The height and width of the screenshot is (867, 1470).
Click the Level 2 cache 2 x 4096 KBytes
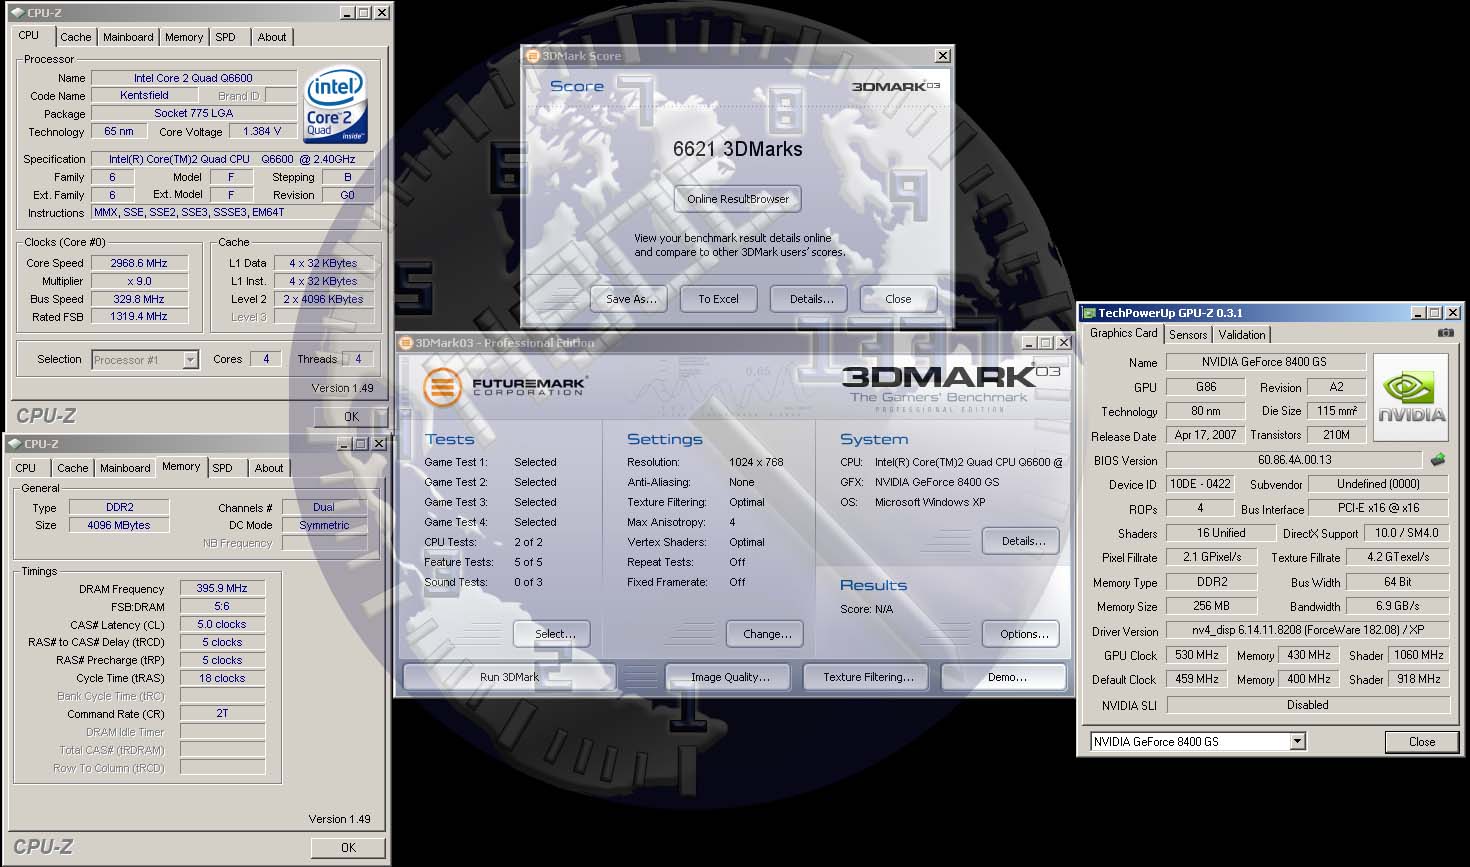coord(323,299)
